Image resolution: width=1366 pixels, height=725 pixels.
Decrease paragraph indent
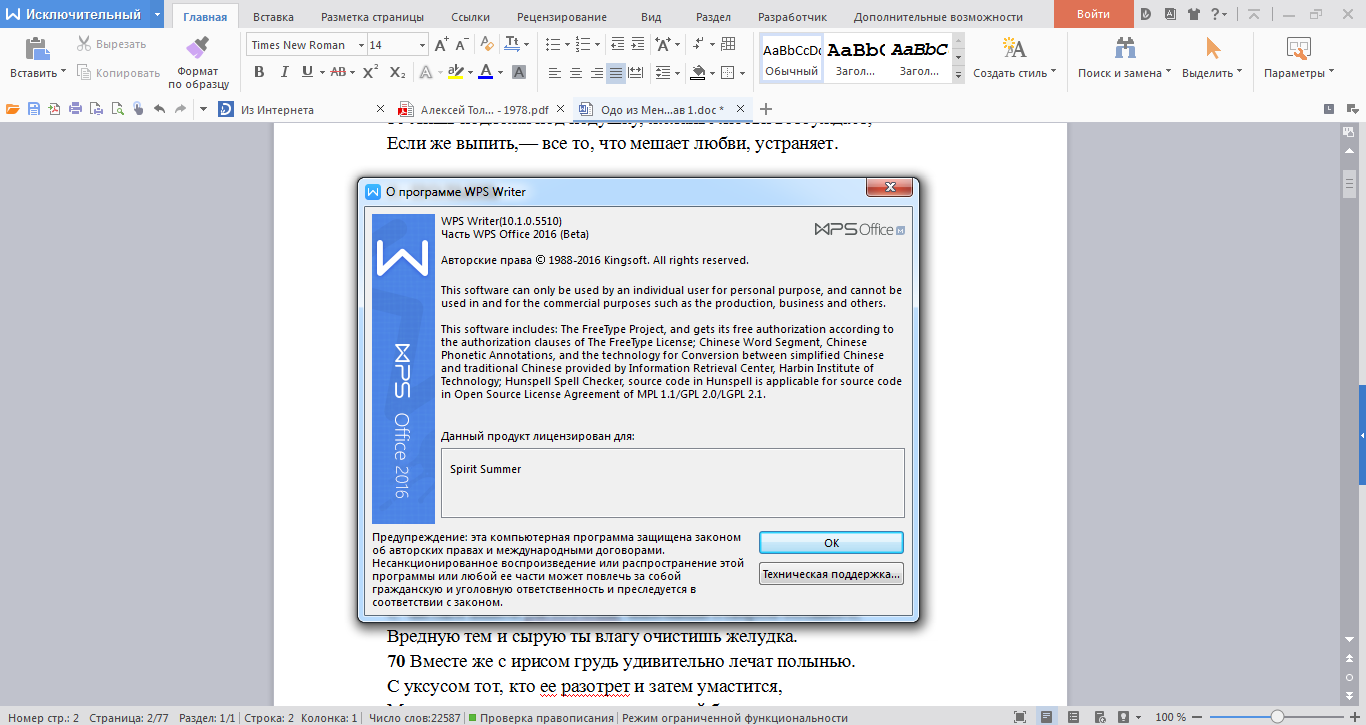[617, 44]
